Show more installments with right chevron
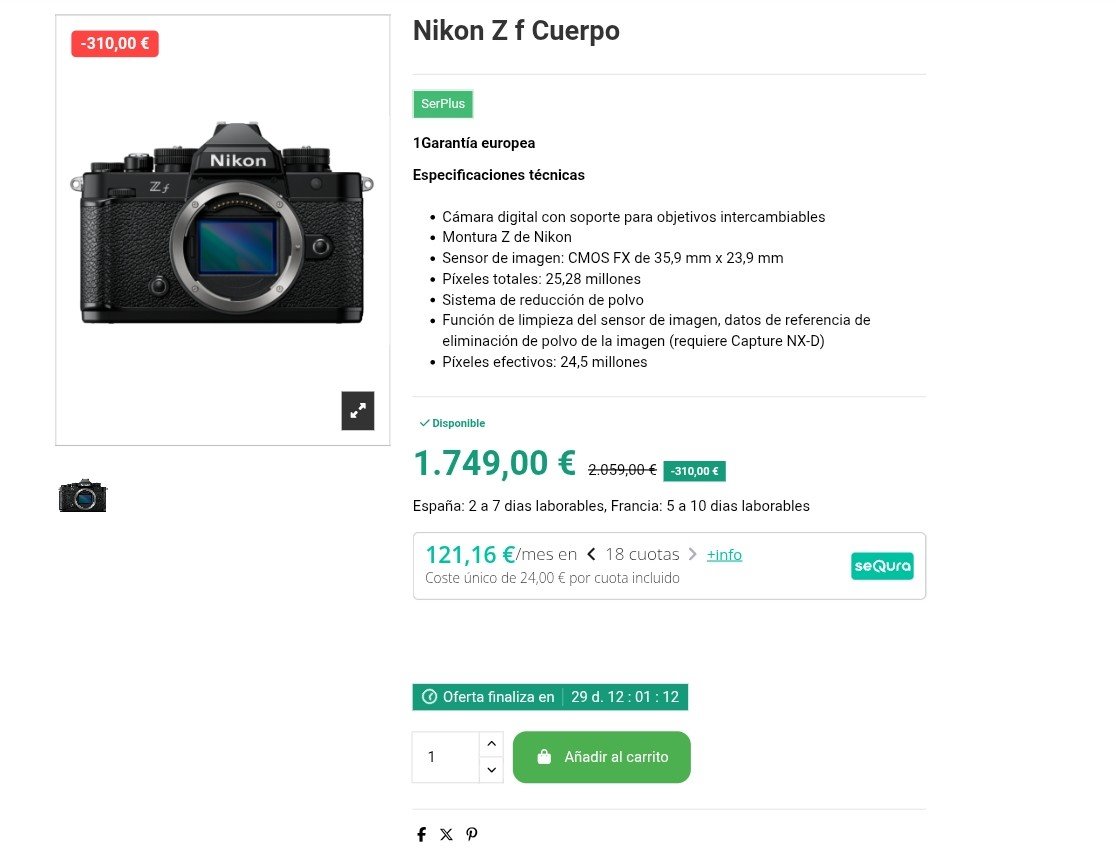The height and width of the screenshot is (849, 1116). click(x=692, y=554)
